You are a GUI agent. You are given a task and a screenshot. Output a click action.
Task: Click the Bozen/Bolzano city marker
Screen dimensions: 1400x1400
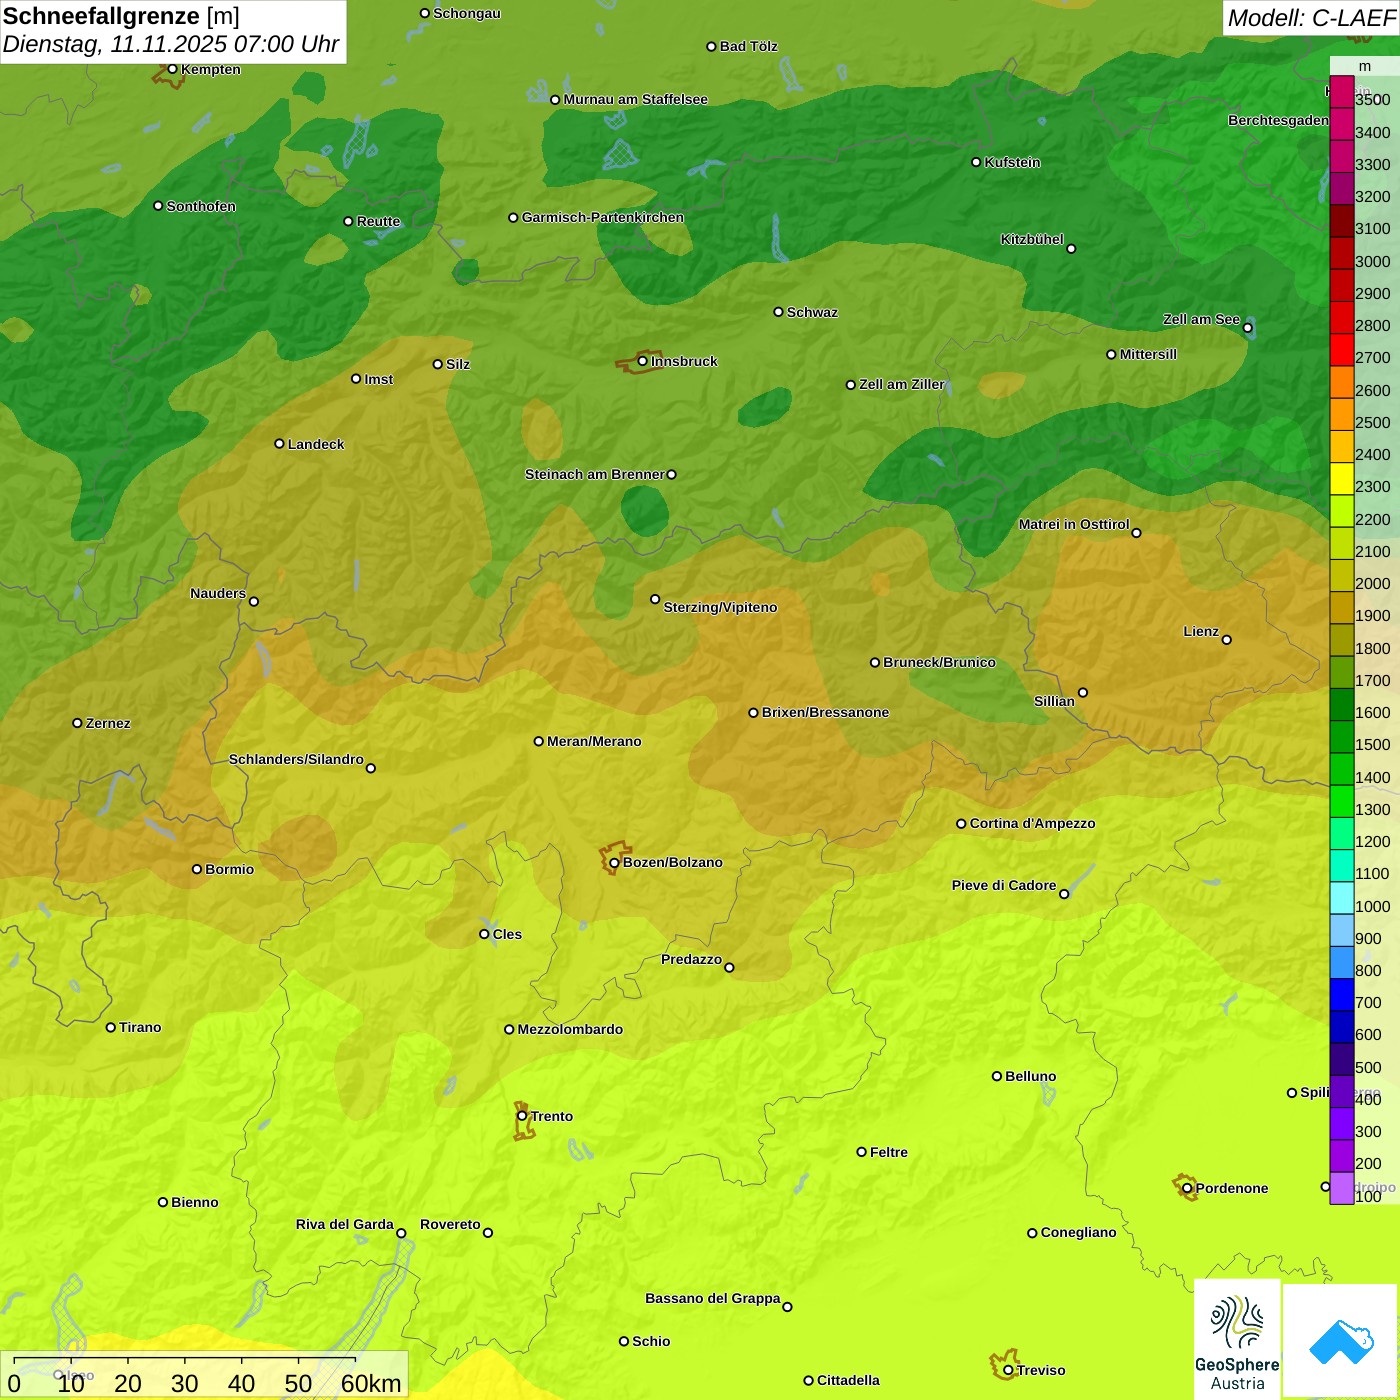(615, 862)
